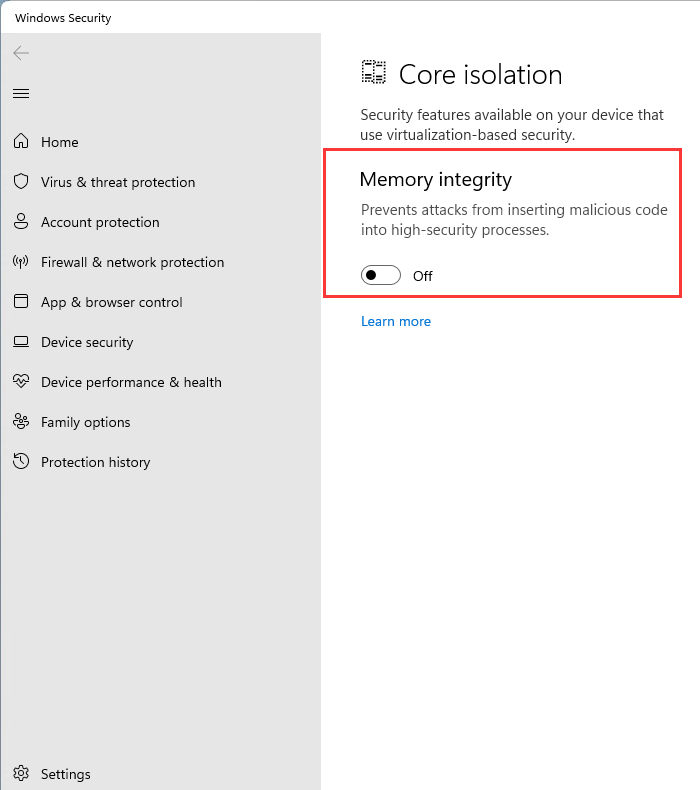Click the Learn more link
700x790 pixels.
pyautogui.click(x=396, y=321)
